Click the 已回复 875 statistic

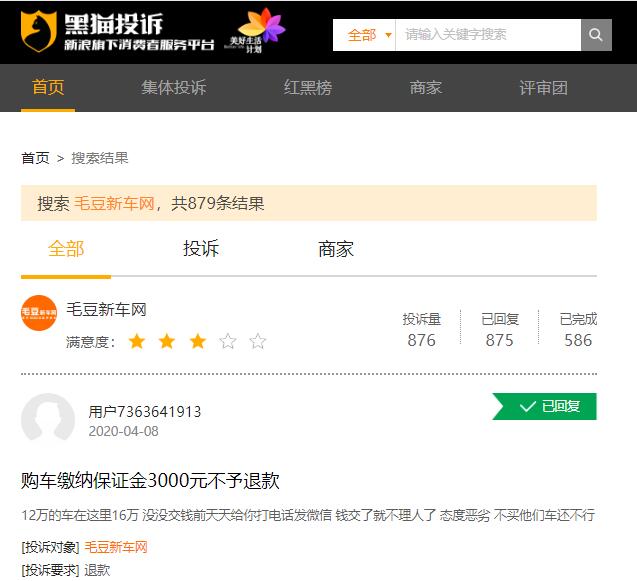coord(500,330)
